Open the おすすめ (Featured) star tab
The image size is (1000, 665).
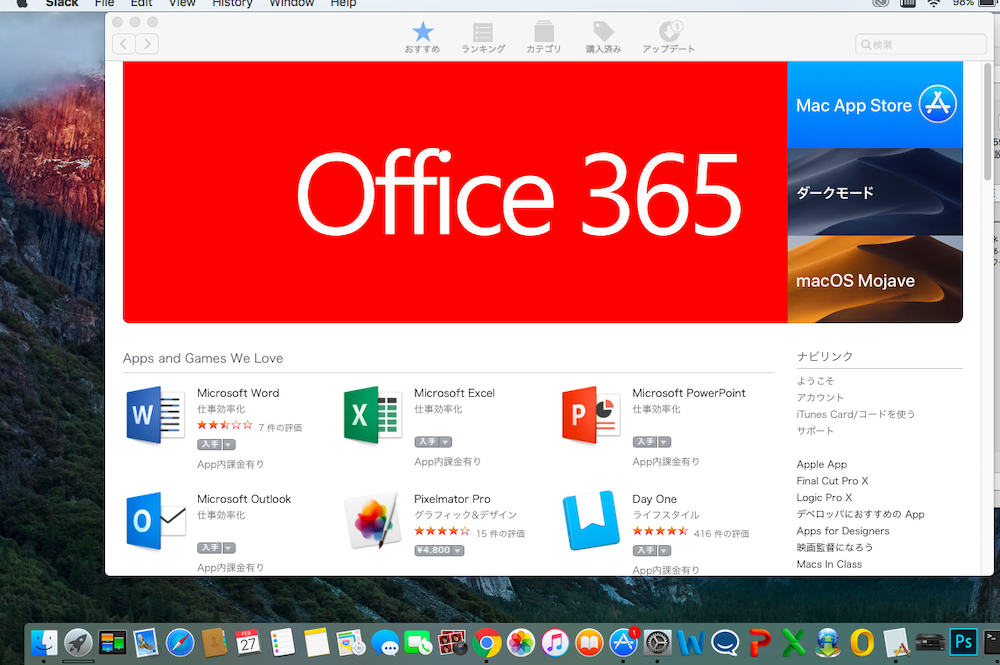[x=422, y=37]
